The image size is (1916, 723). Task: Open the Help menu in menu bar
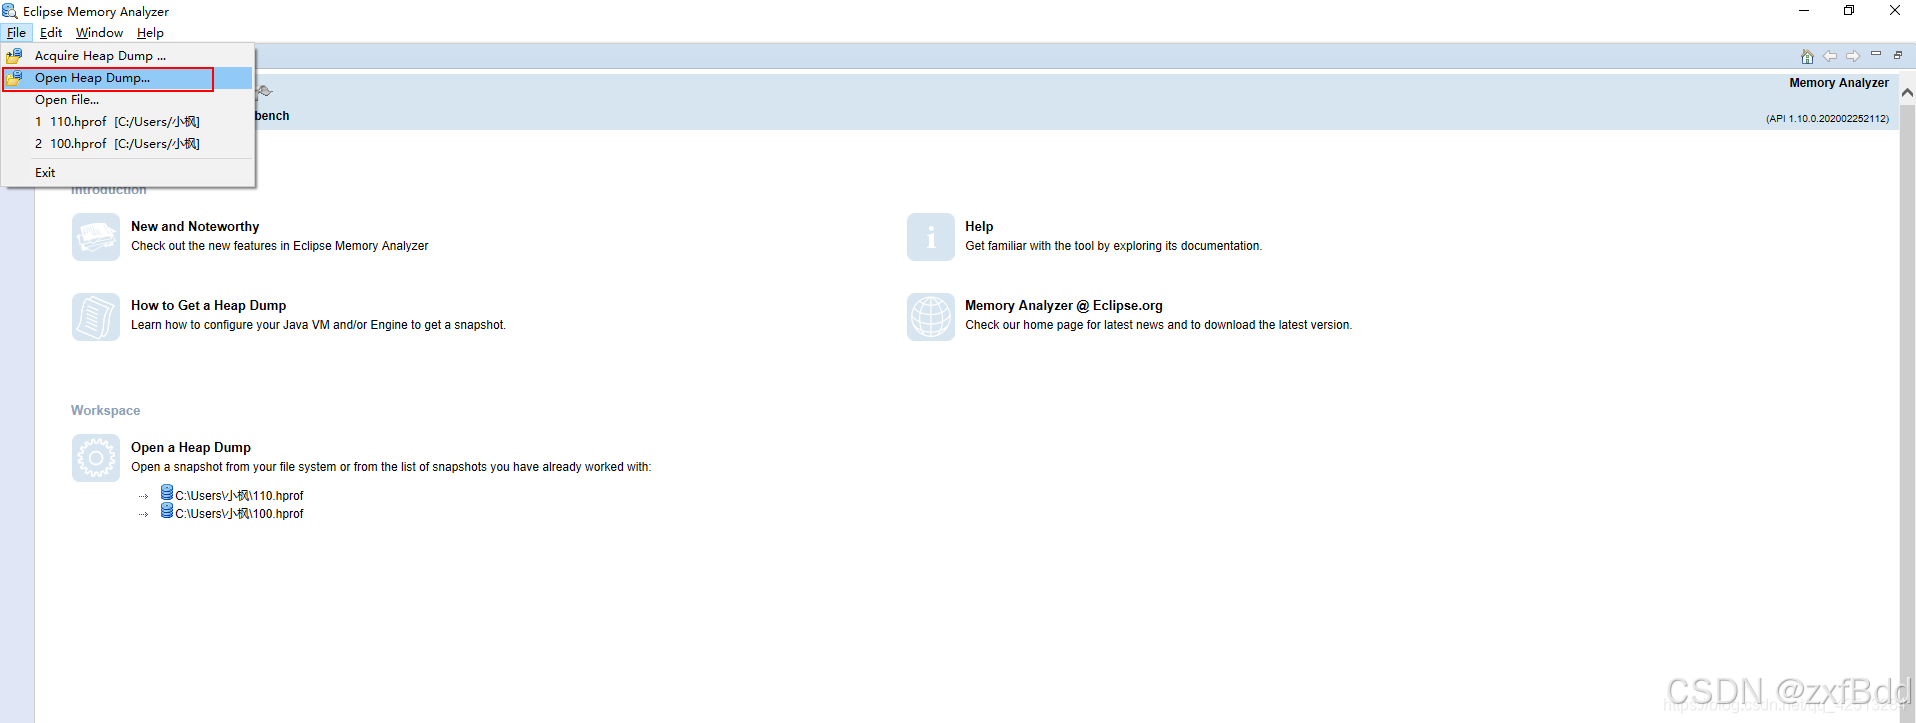(x=150, y=33)
